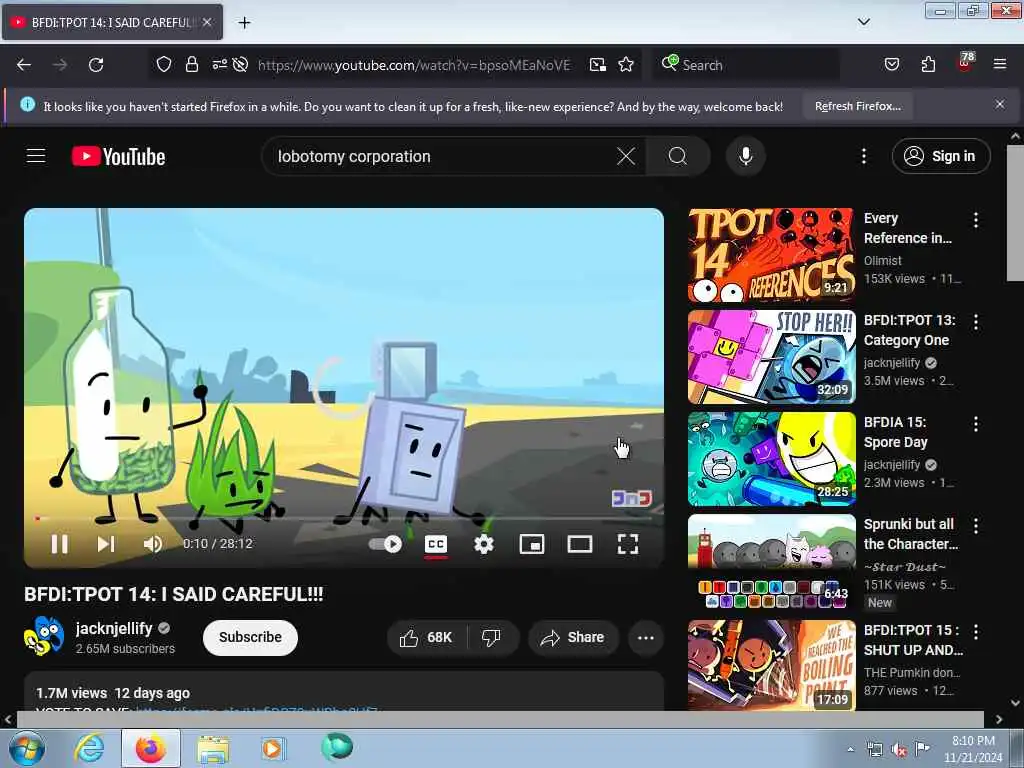Open Windows Explorer folder on taskbar
The width and height of the screenshot is (1024, 768).
click(x=213, y=748)
